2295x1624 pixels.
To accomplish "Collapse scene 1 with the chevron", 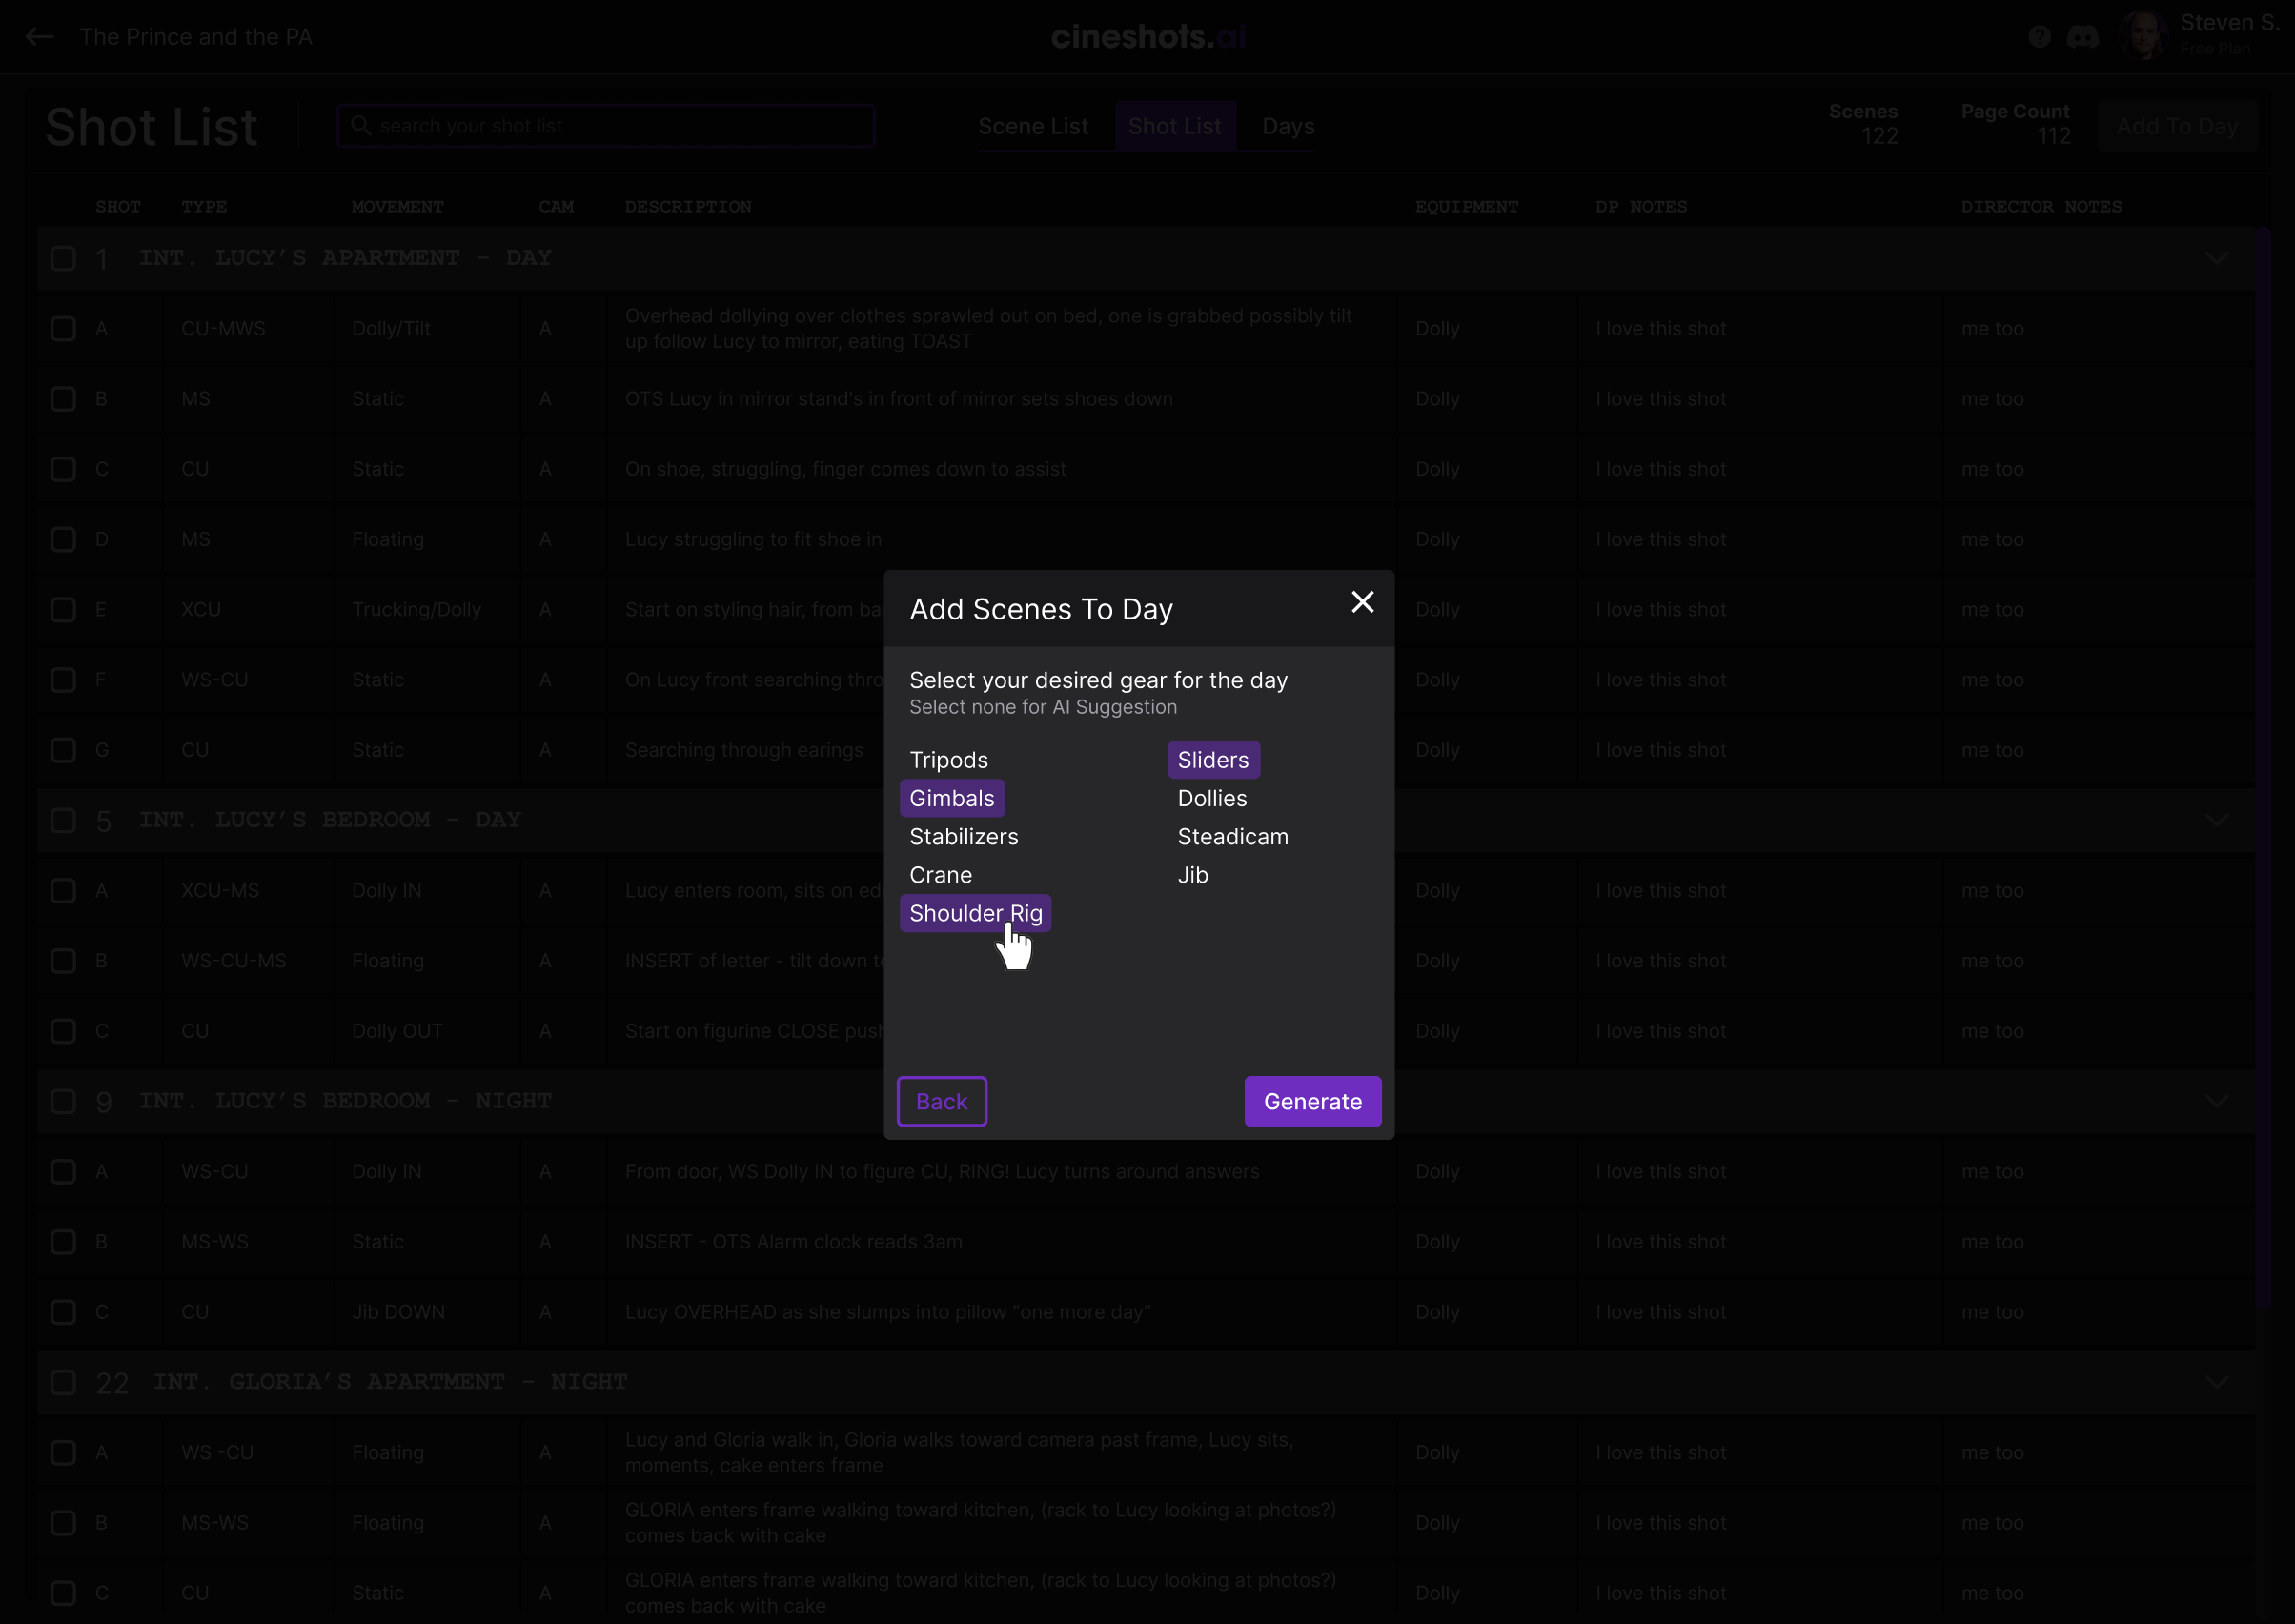I will pos(2216,258).
